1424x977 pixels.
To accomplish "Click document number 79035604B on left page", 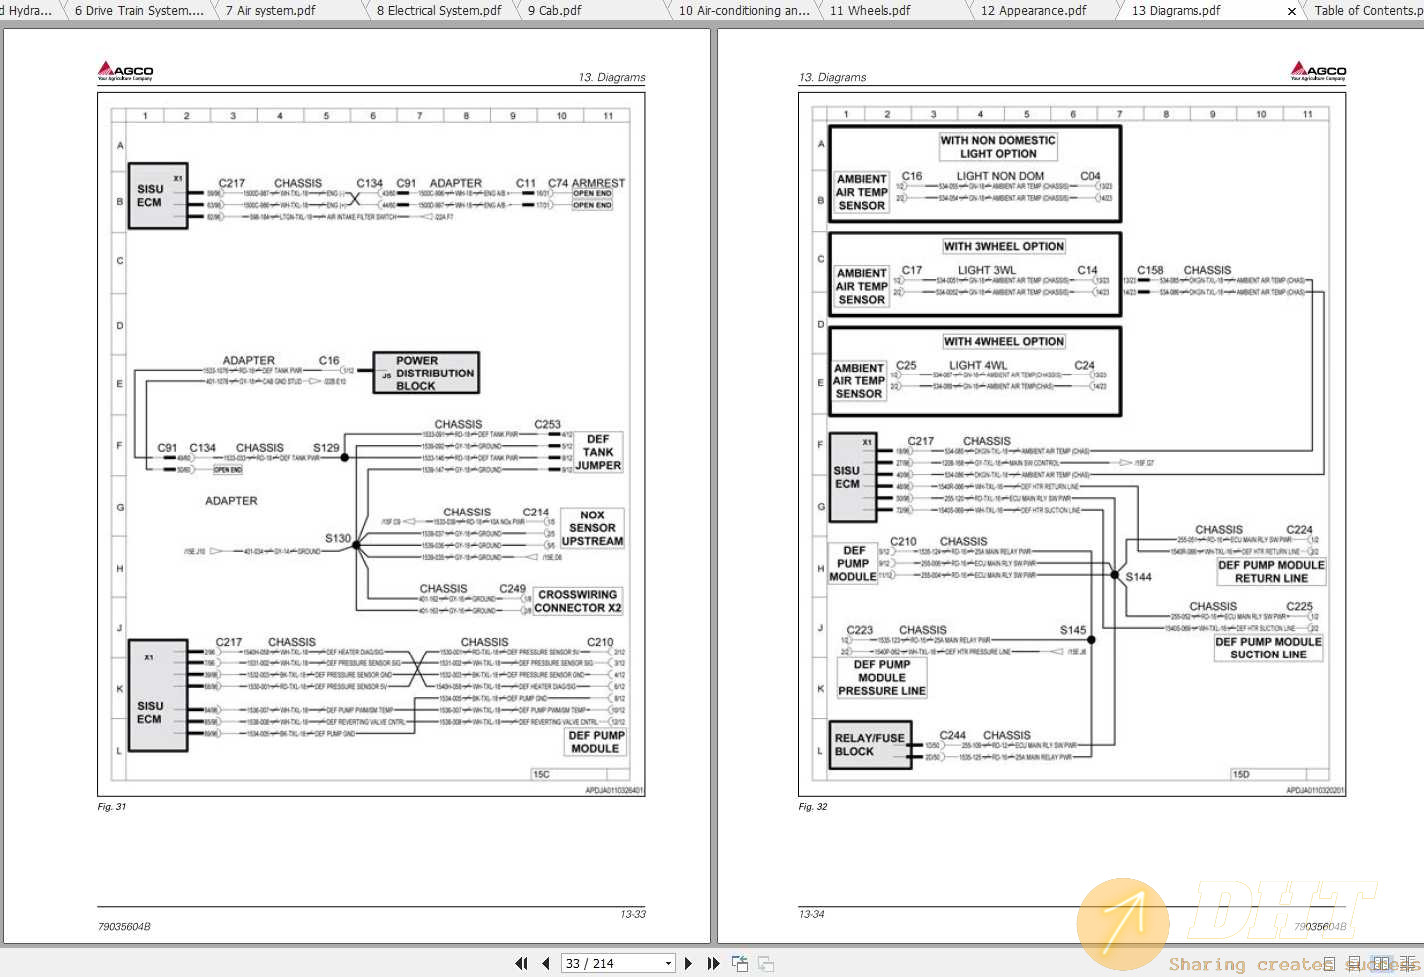I will click(x=124, y=927).
